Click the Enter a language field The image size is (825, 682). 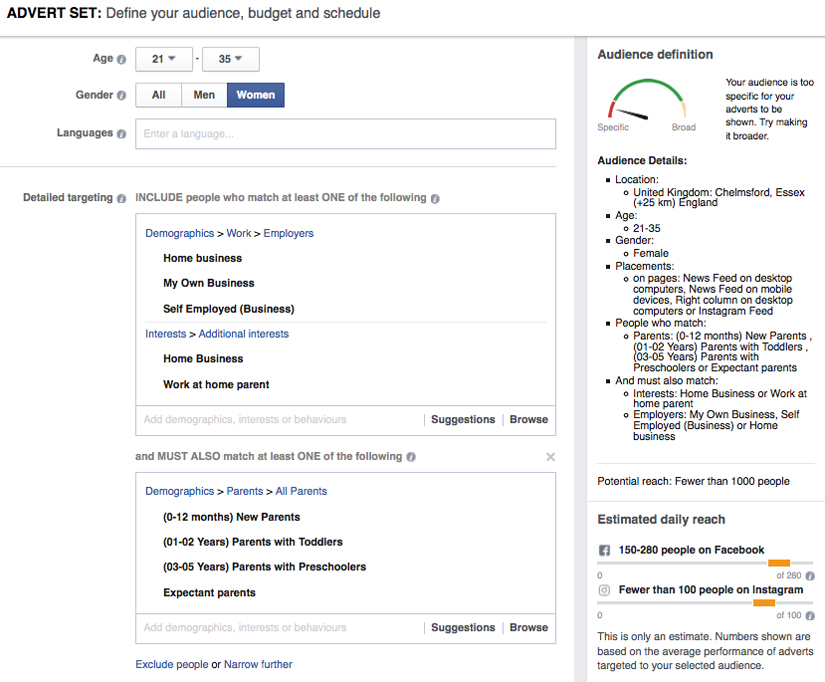pos(346,134)
